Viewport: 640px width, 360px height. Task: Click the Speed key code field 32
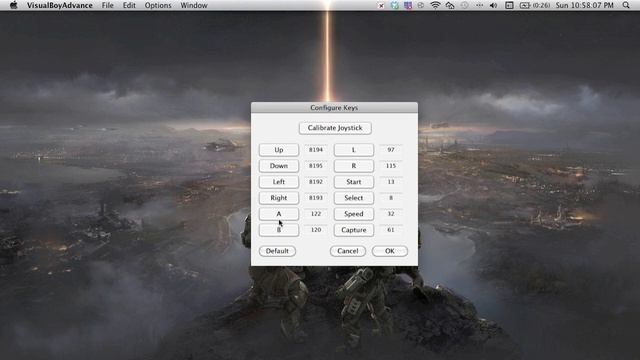391,213
